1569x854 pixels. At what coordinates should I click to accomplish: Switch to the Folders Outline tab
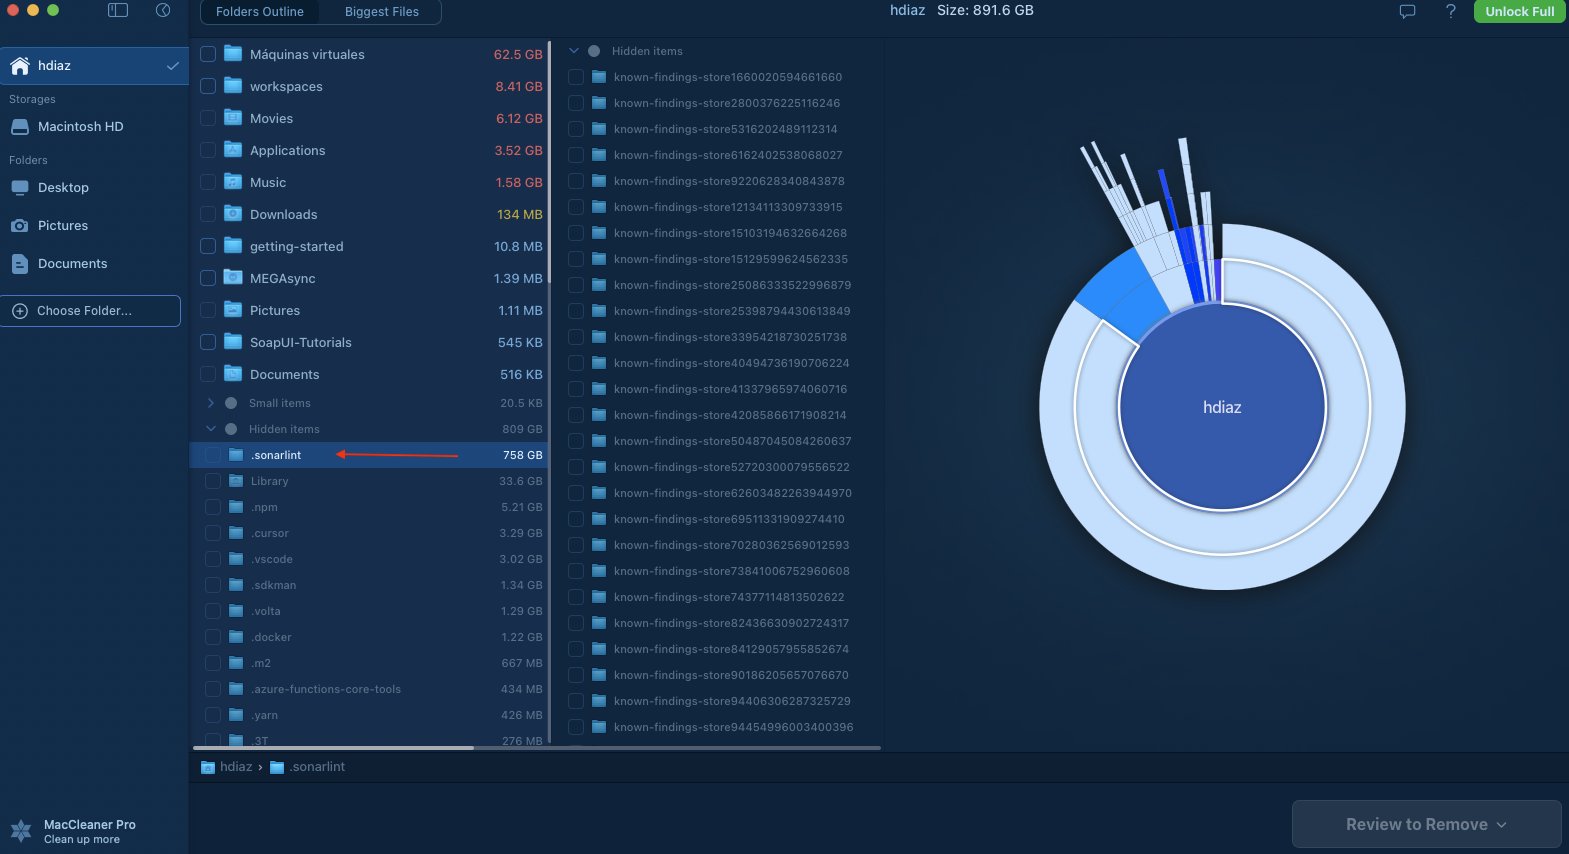(260, 12)
